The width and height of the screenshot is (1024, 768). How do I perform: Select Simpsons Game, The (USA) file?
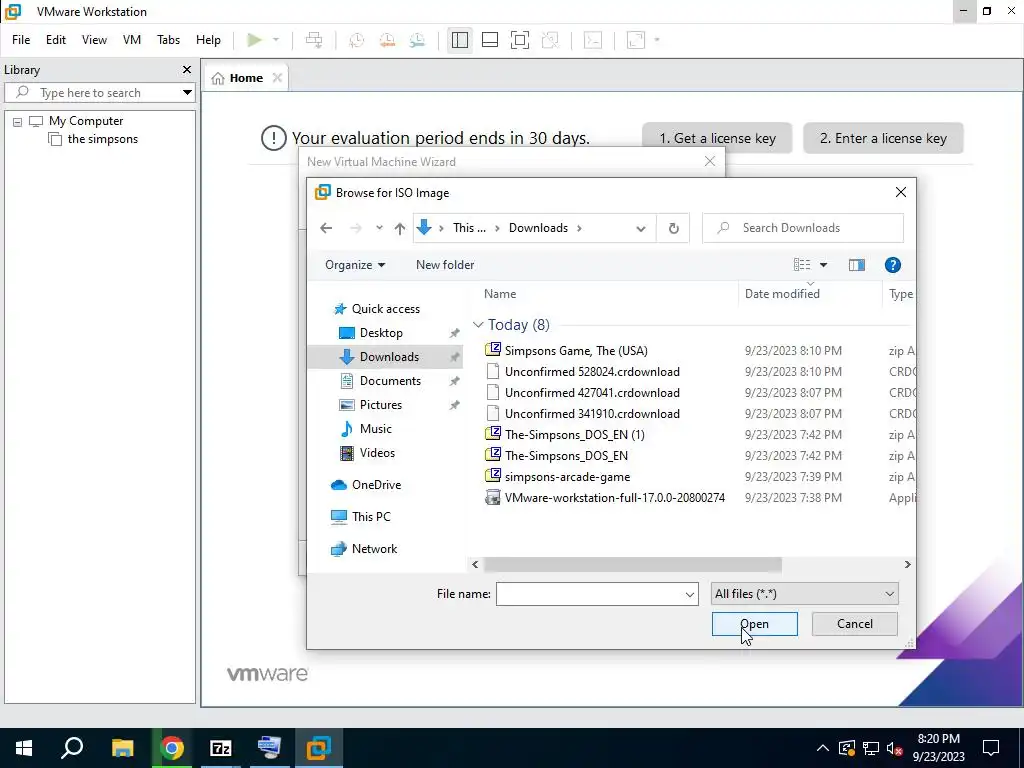[576, 351]
